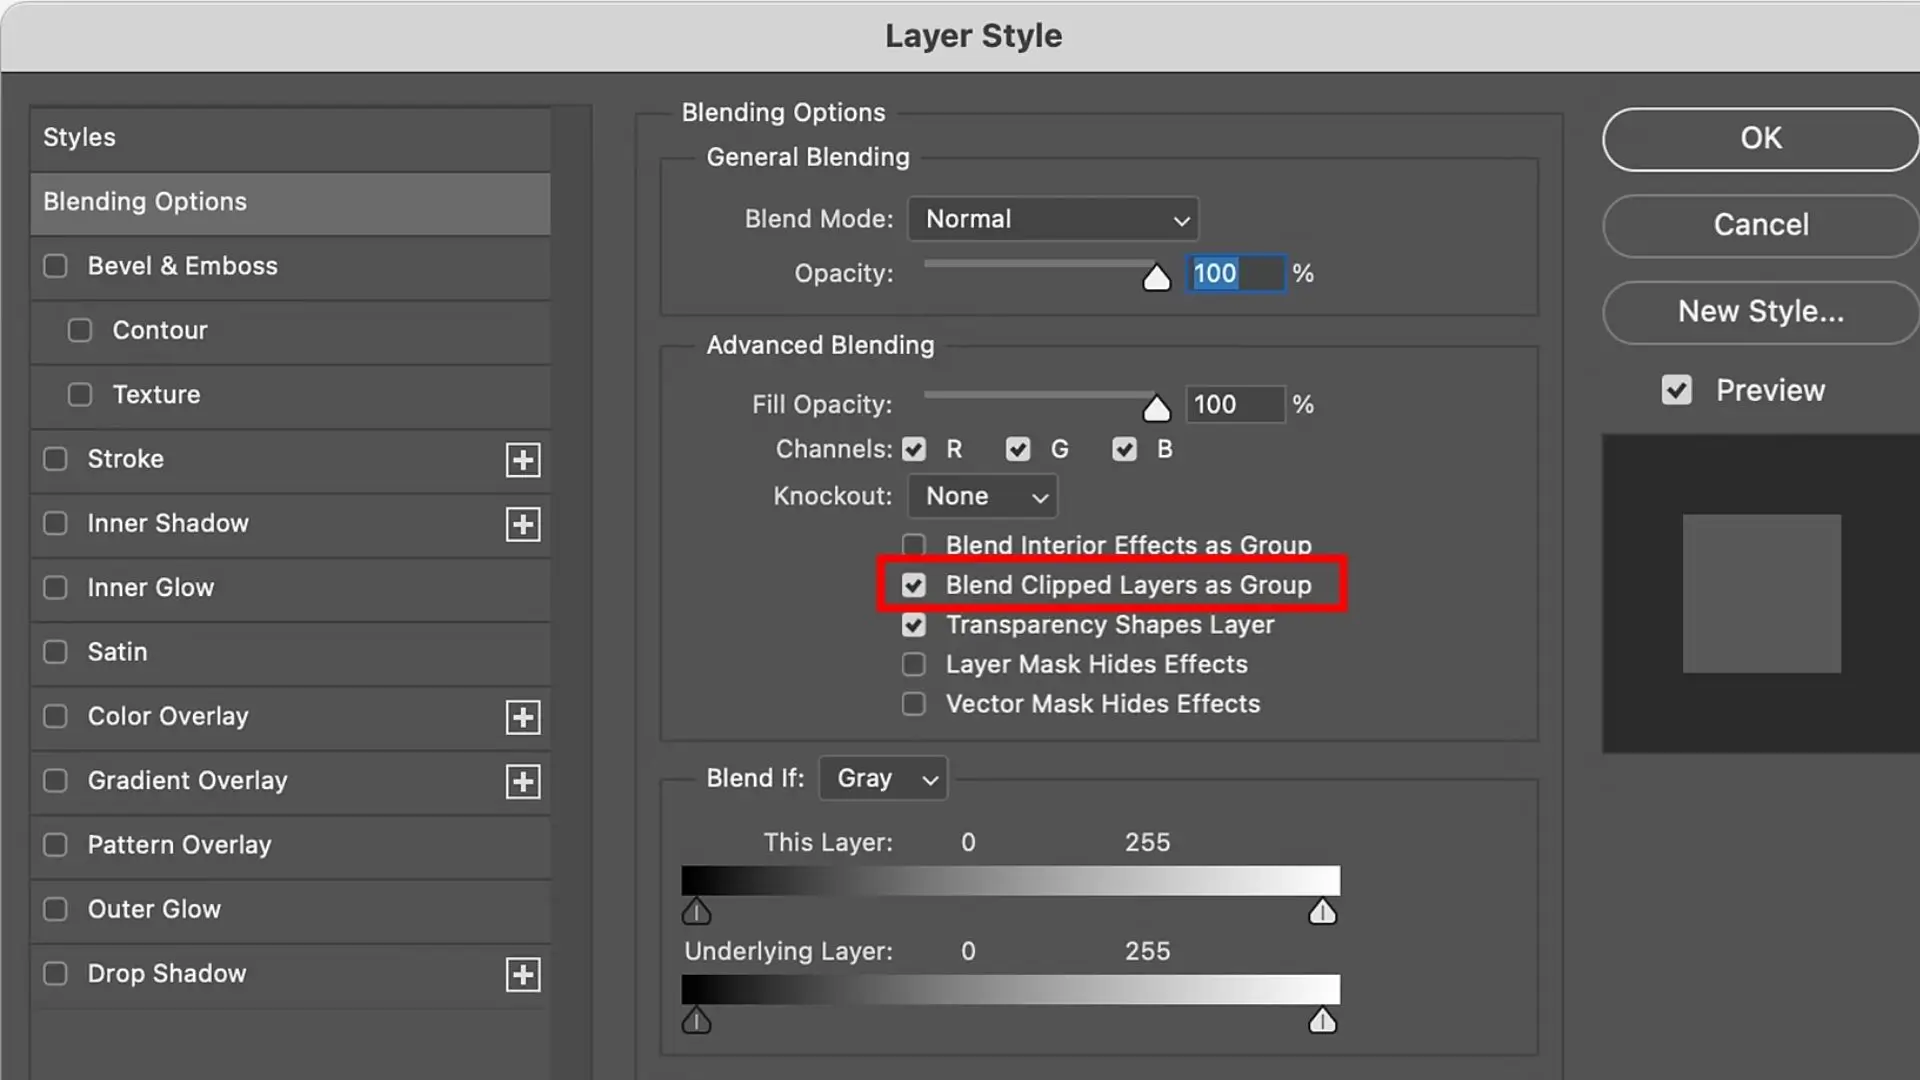Check the Gradient Overlay checkbox

[x=56, y=781]
